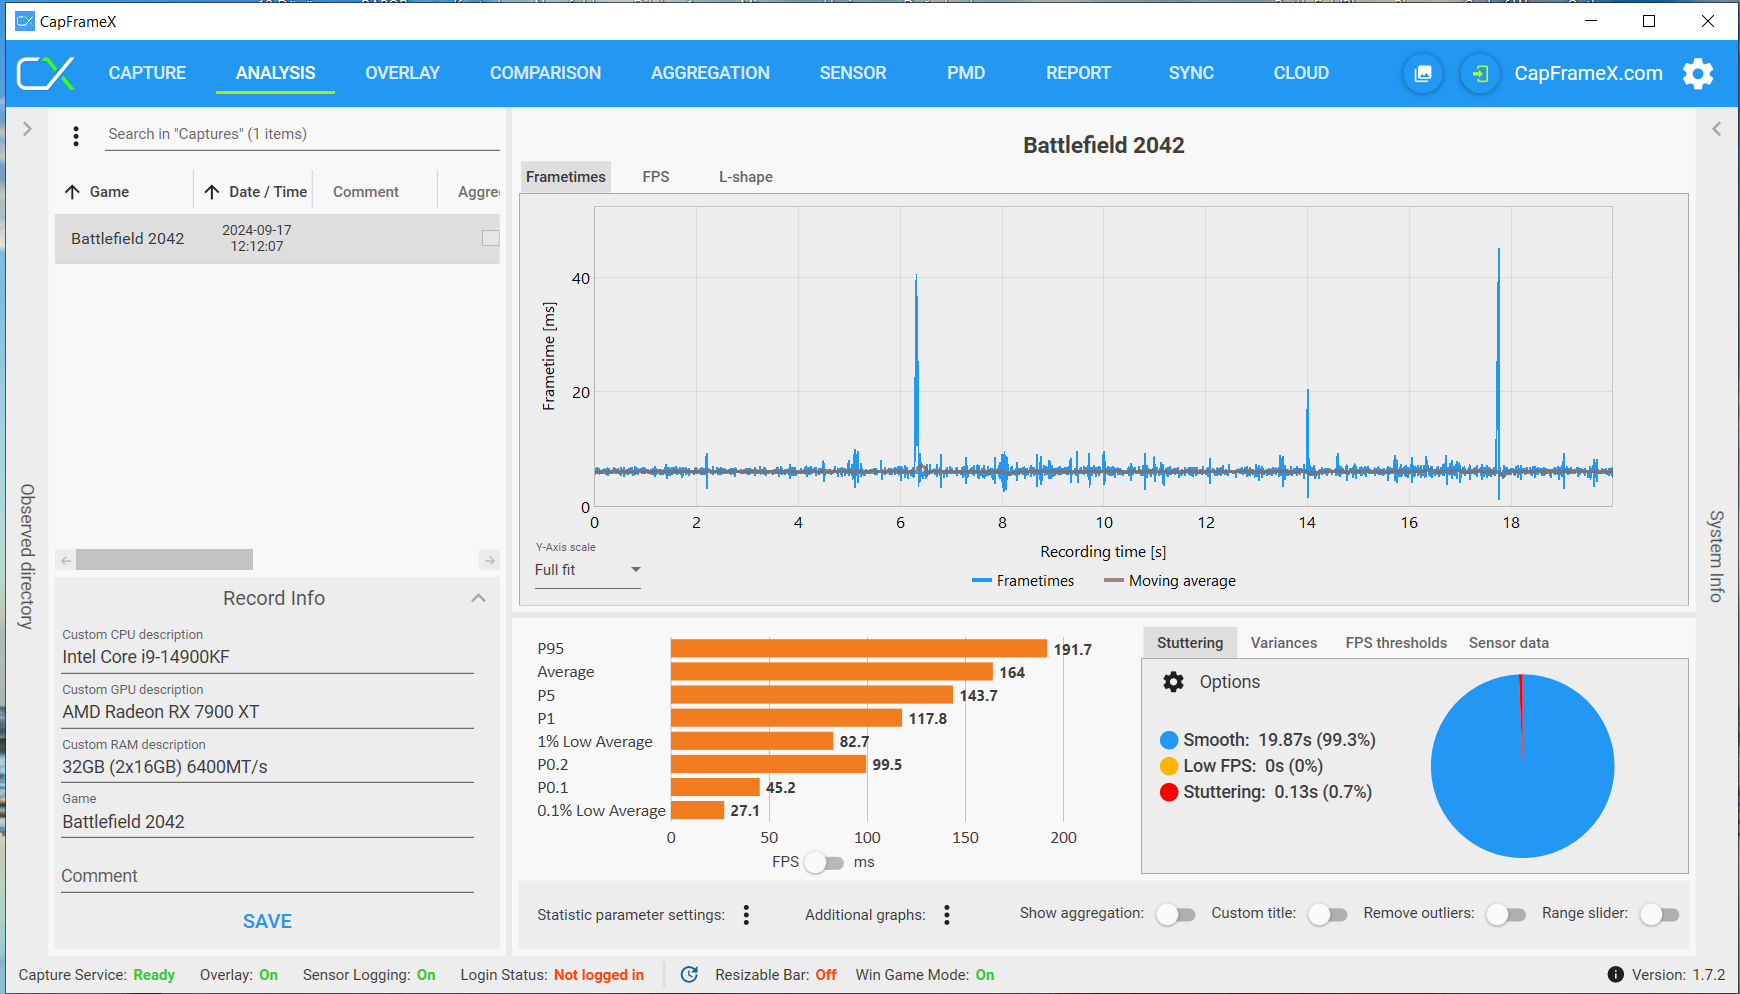Click the version info icon
Screen dimensions: 1740x994
click(1615, 975)
